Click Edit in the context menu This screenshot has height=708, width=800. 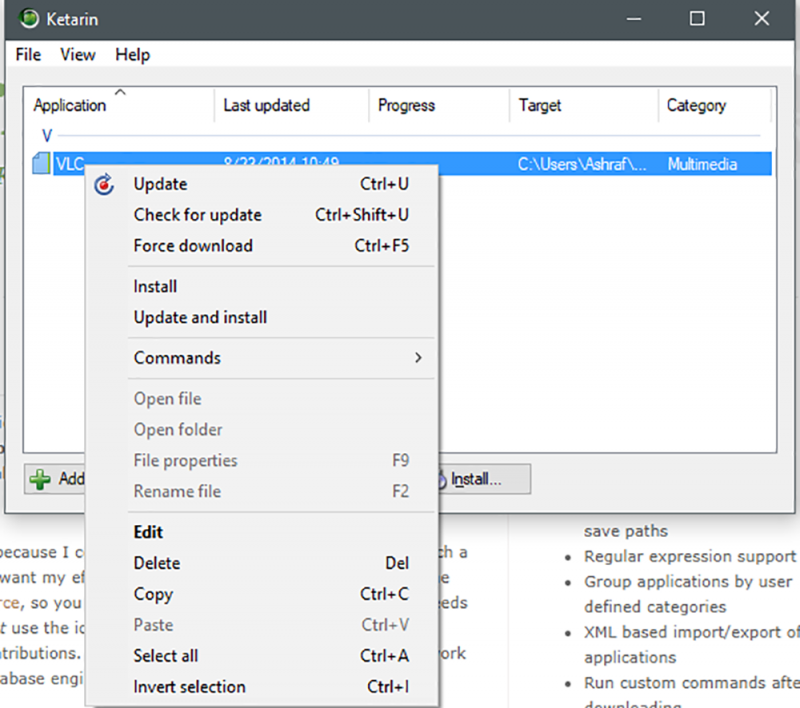click(148, 533)
